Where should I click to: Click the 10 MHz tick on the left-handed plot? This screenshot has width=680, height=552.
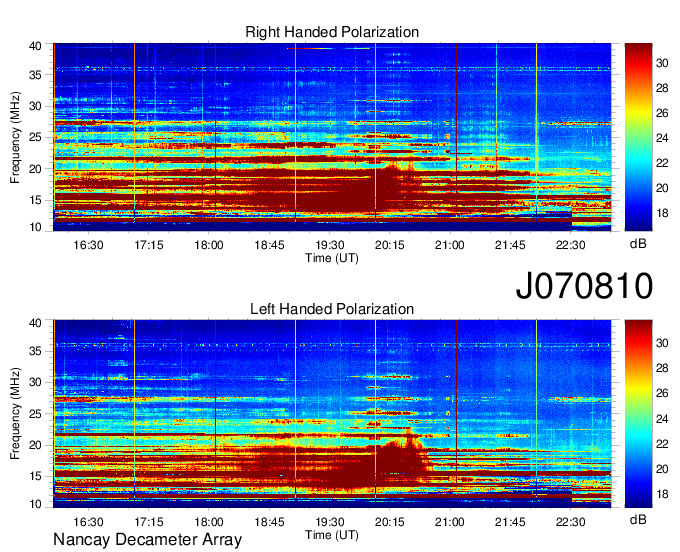pyautogui.click(x=35, y=504)
